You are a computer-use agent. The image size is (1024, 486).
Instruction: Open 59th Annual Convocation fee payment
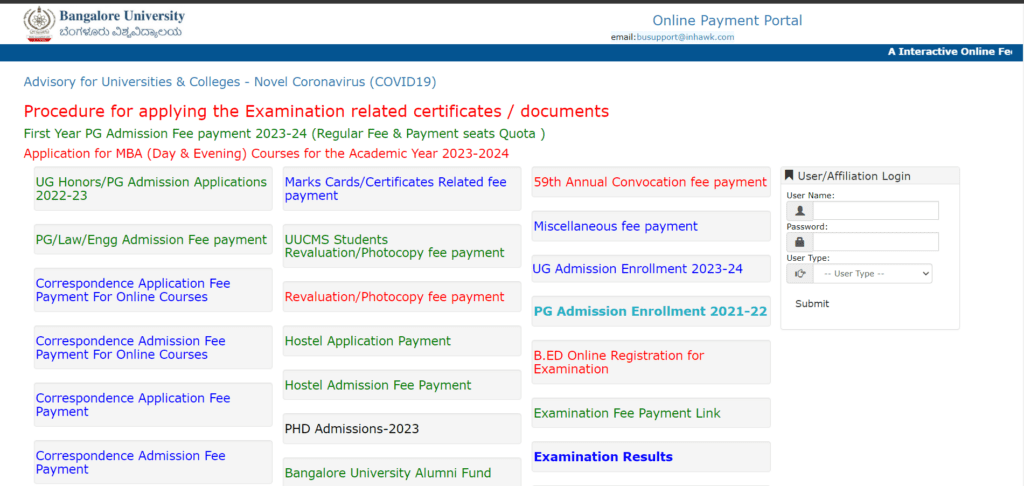coord(650,182)
